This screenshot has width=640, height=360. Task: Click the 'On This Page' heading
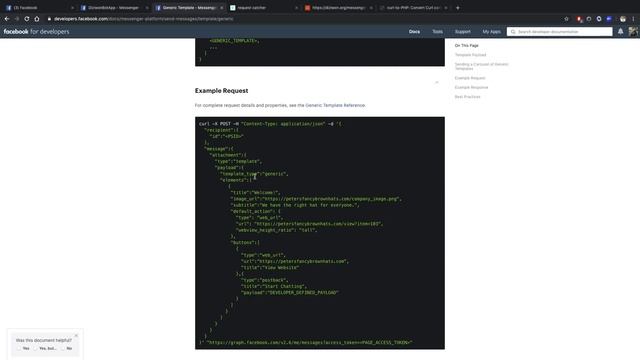[x=467, y=45]
